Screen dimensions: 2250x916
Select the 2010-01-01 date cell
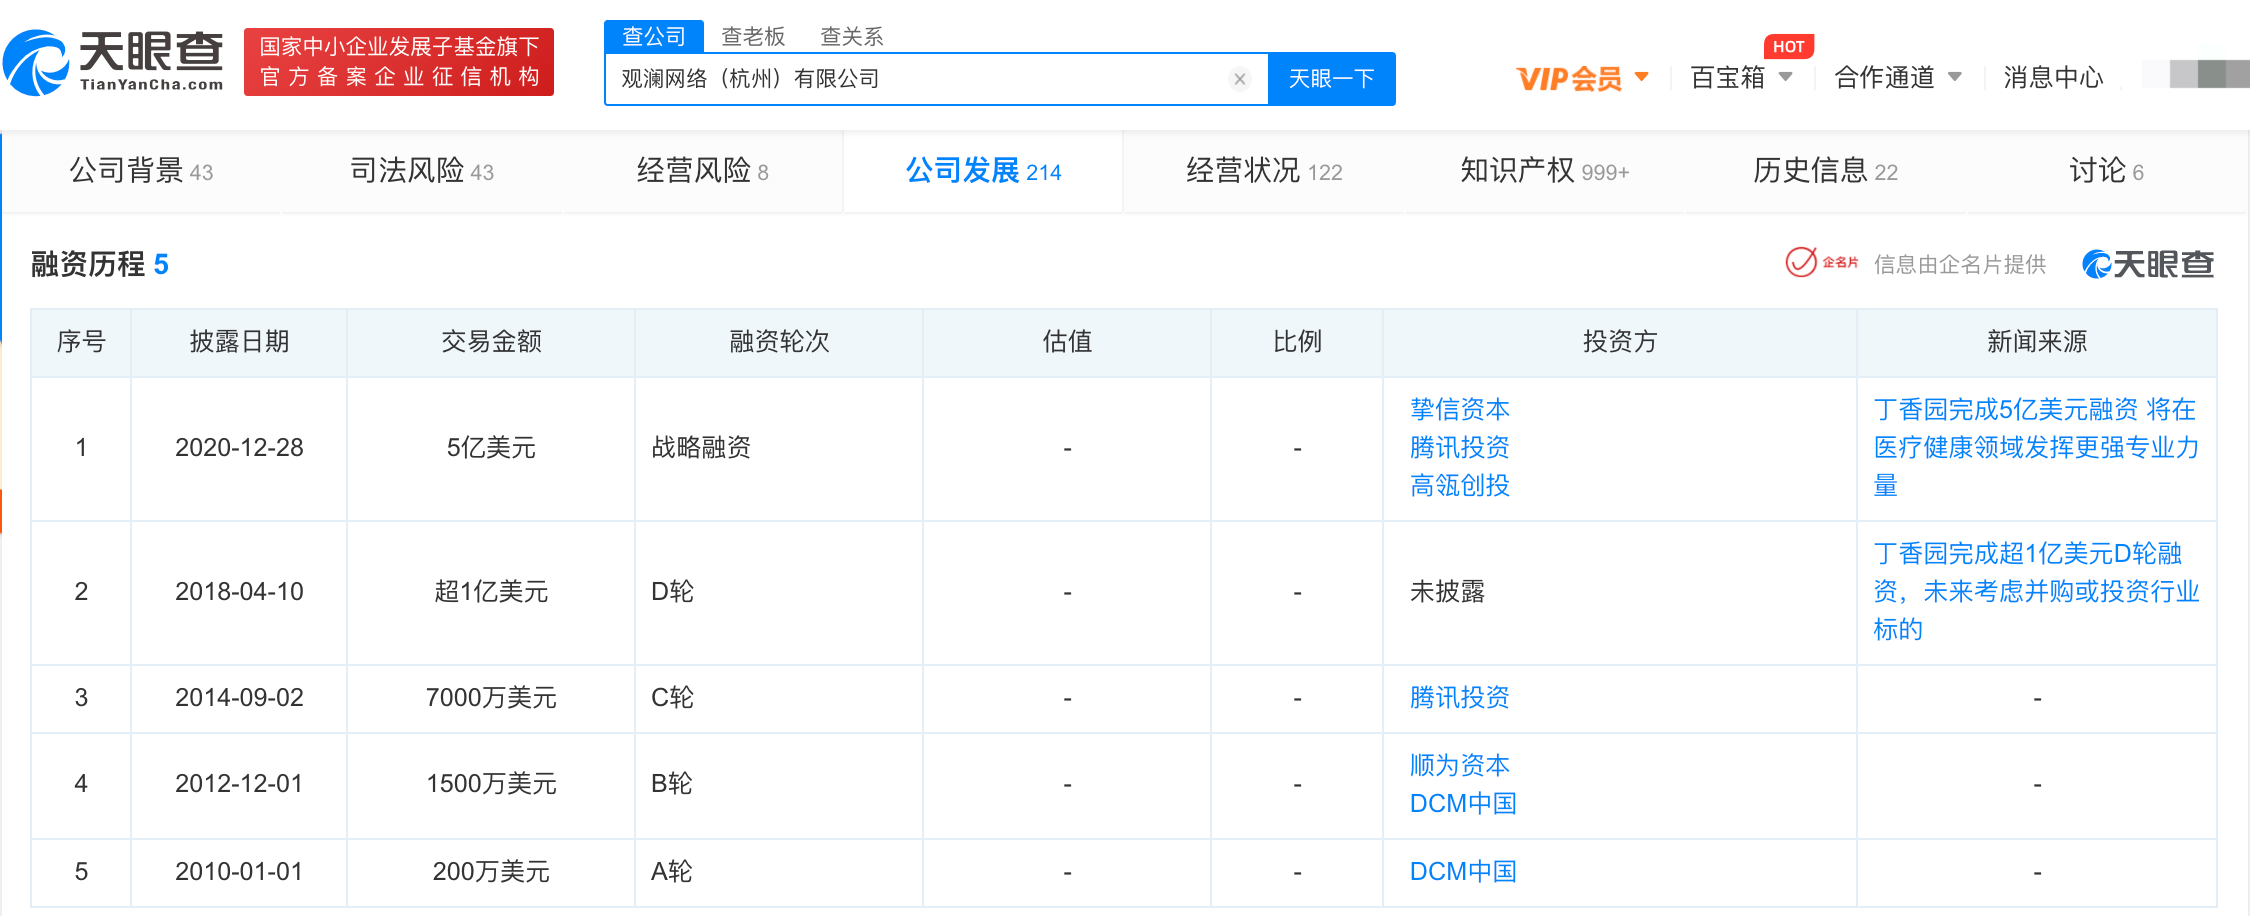239,871
